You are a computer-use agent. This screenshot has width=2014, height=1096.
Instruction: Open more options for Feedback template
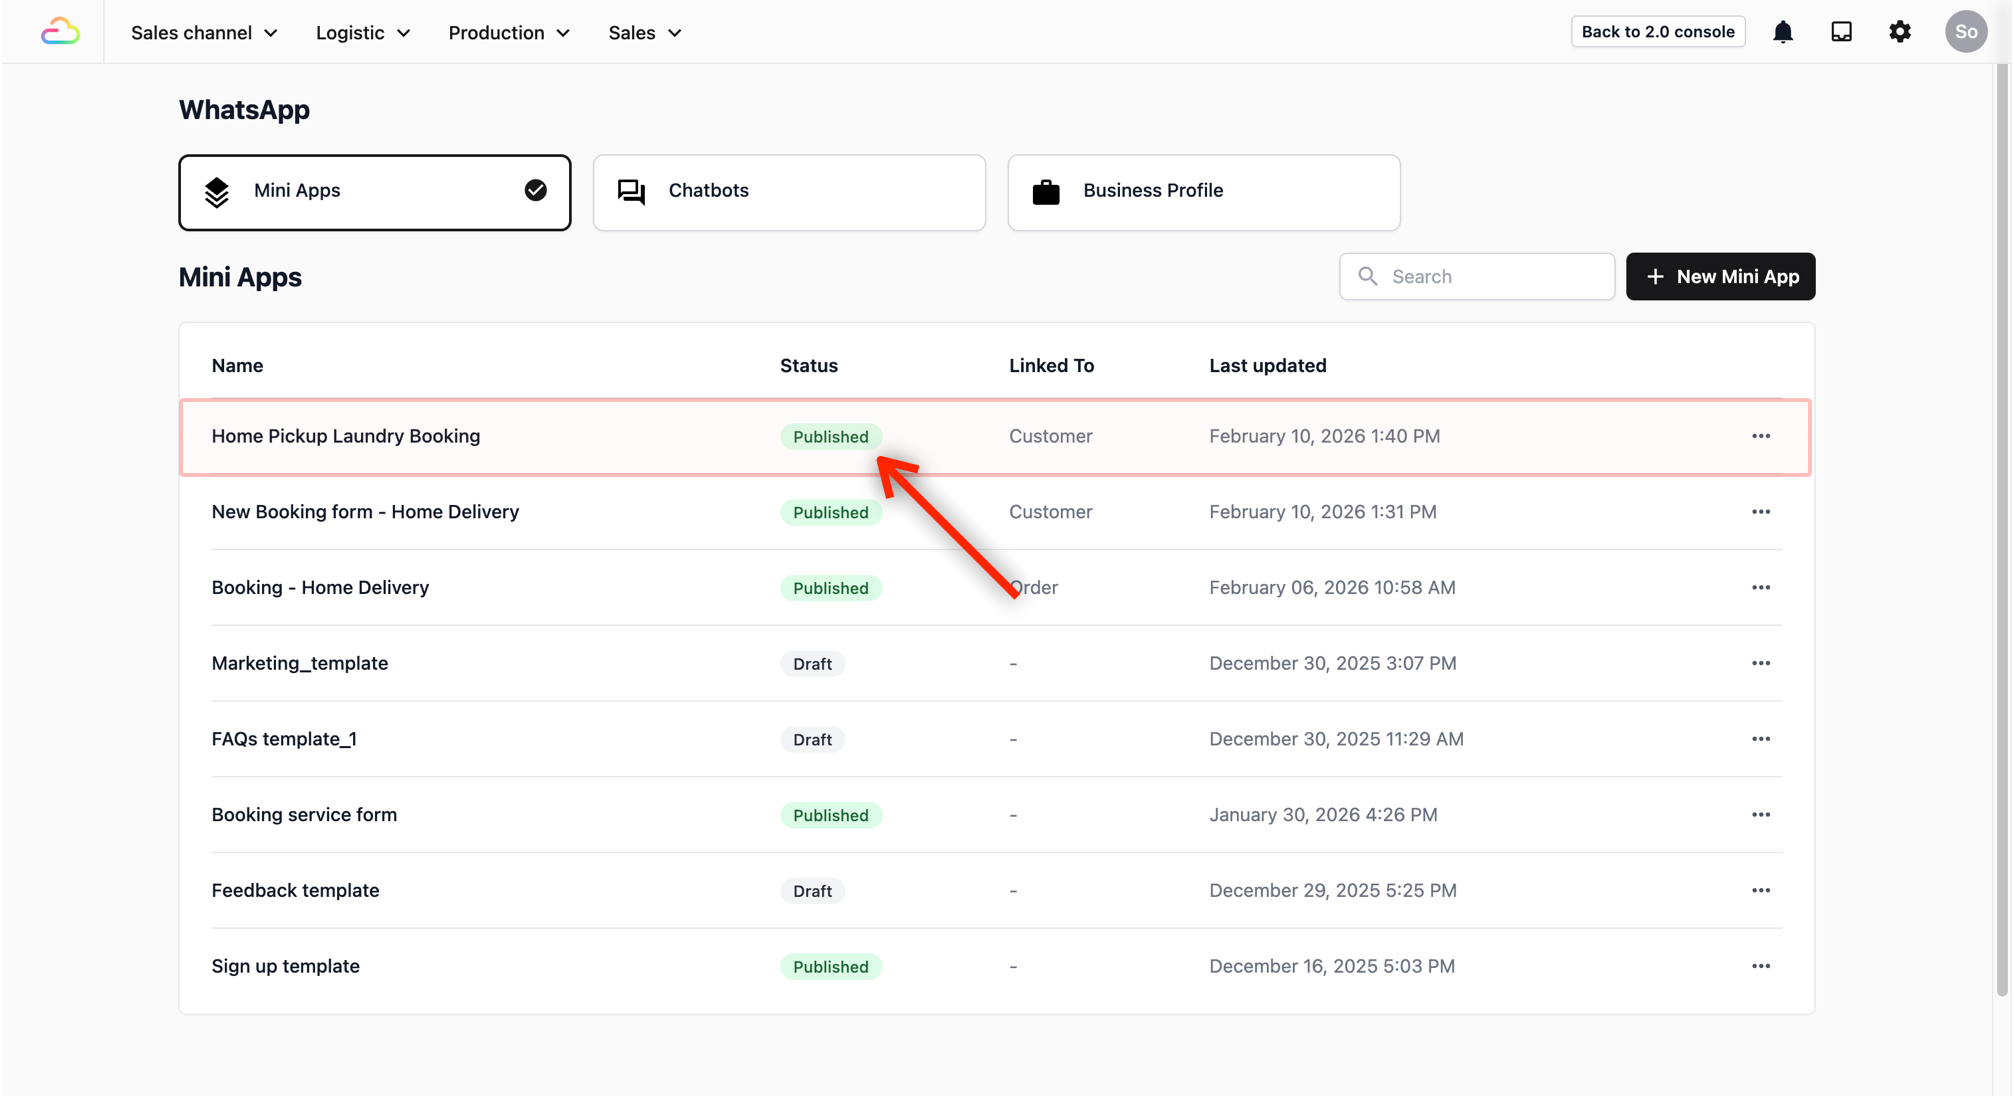click(x=1760, y=890)
